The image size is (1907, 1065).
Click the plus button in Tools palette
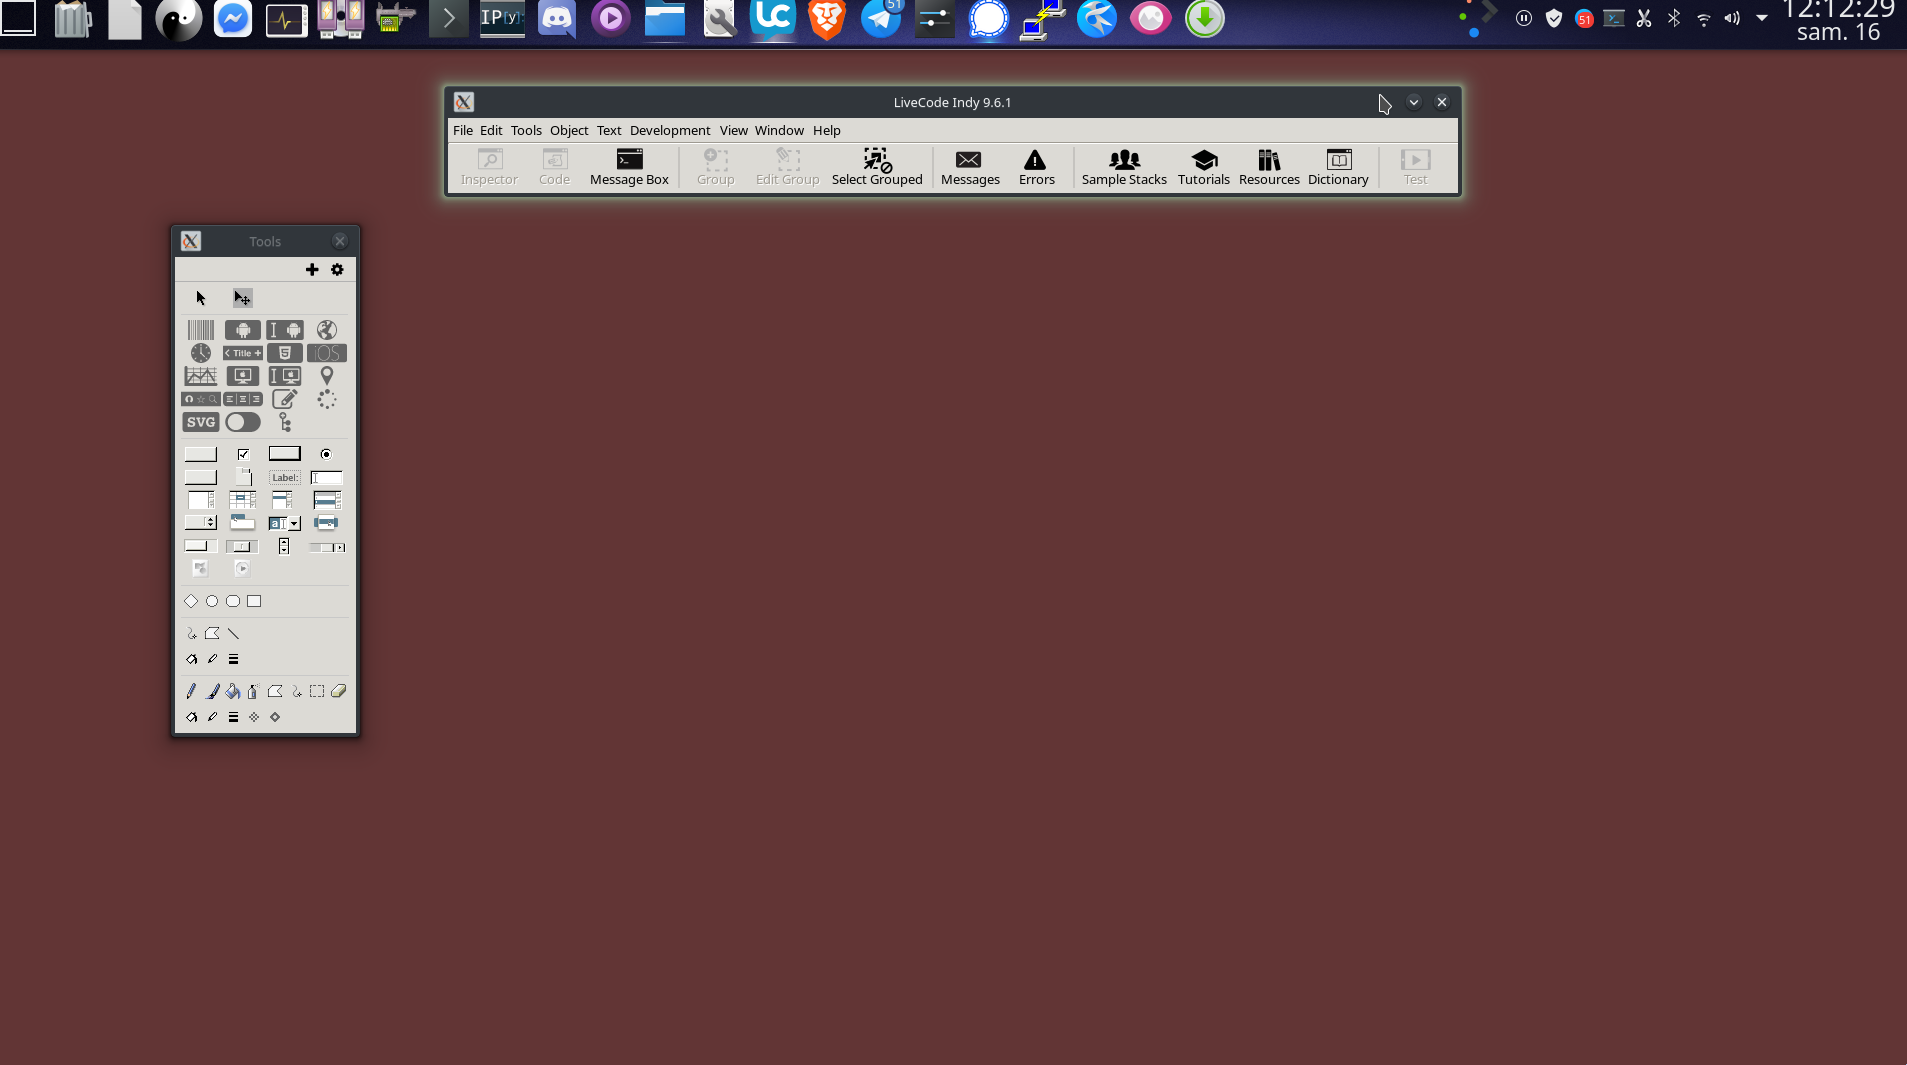[312, 270]
